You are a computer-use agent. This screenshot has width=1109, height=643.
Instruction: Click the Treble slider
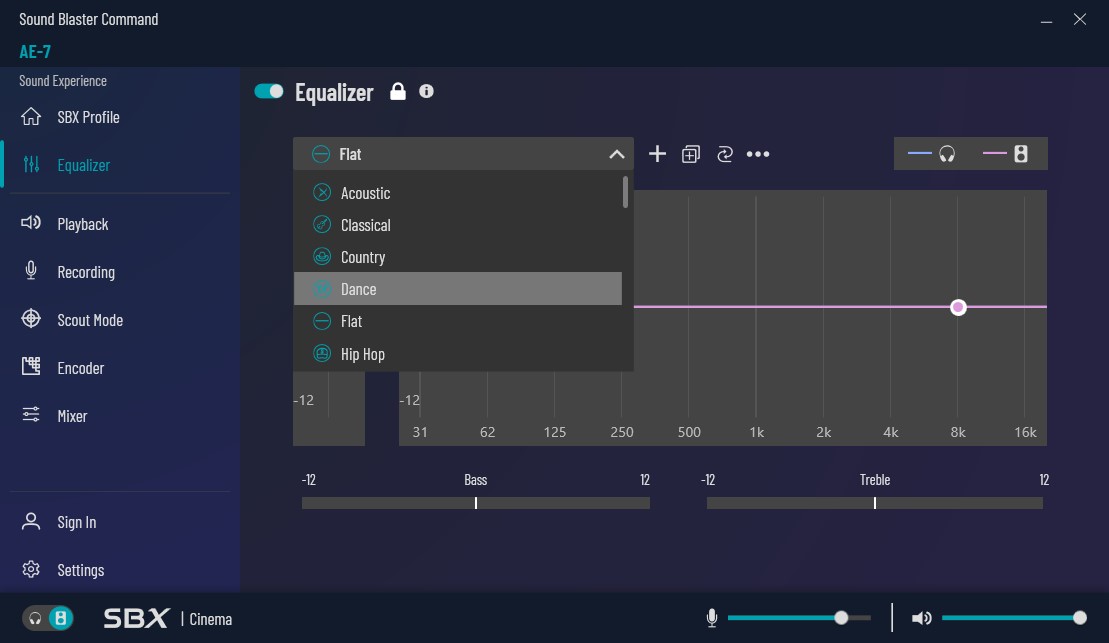(874, 503)
